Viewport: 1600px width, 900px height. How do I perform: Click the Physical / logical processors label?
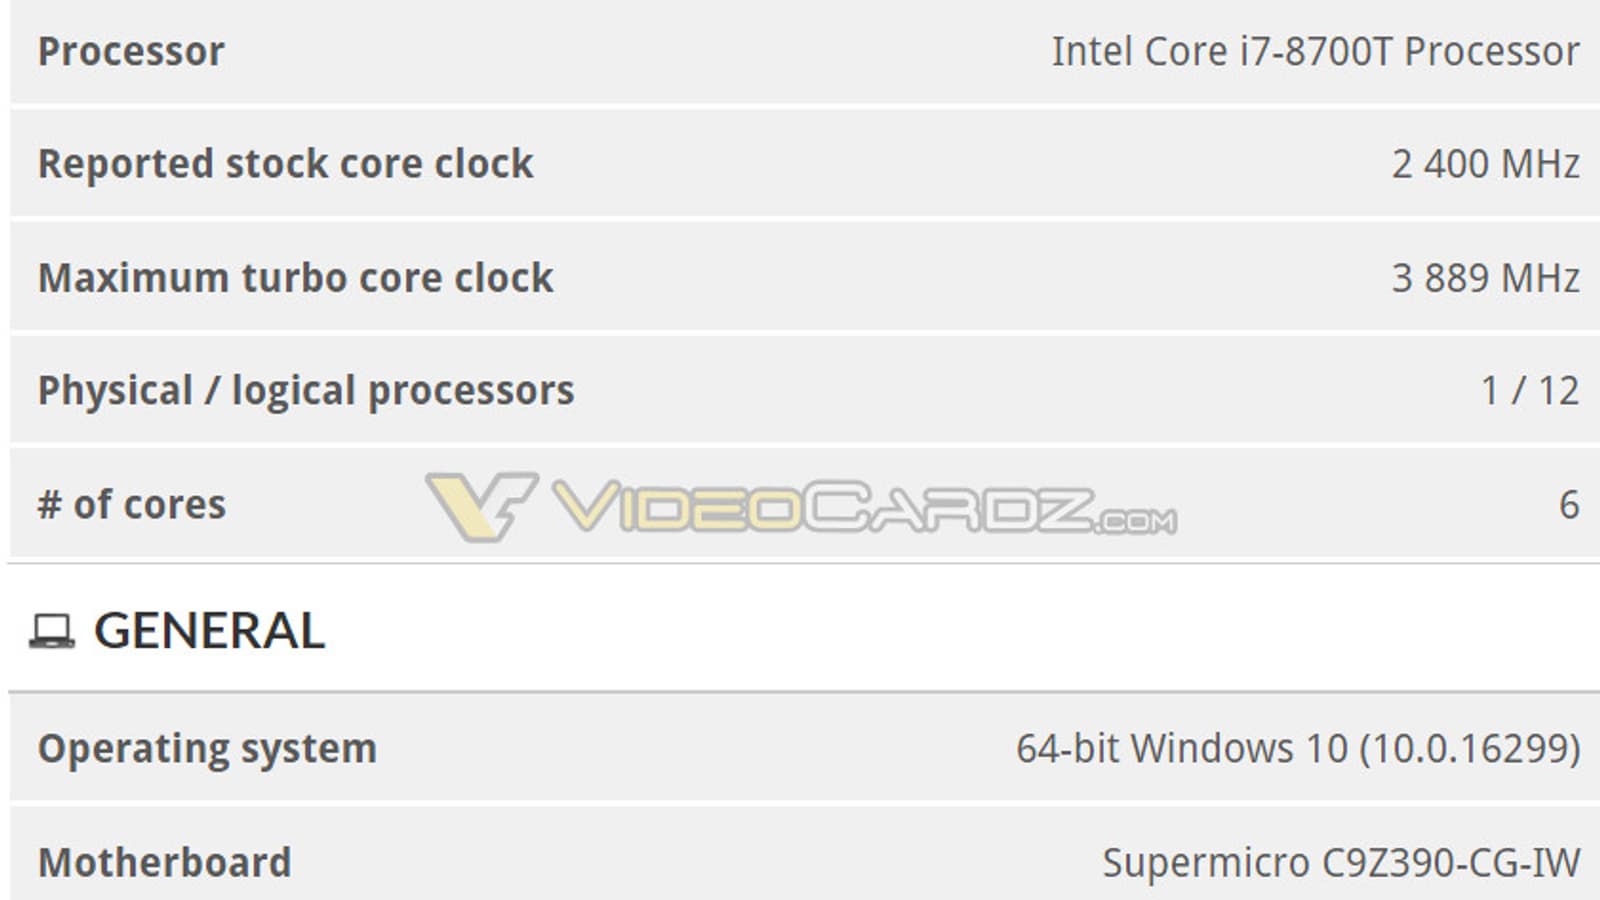pos(306,391)
